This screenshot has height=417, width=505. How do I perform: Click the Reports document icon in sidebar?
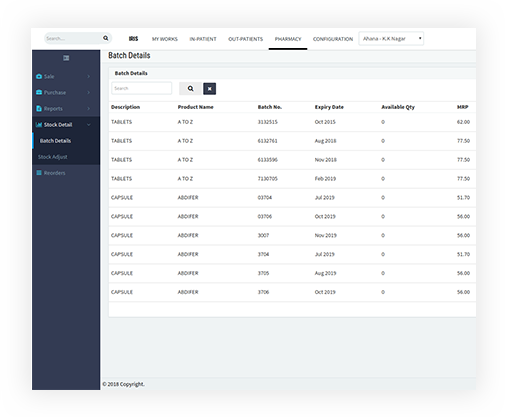pyautogui.click(x=39, y=109)
